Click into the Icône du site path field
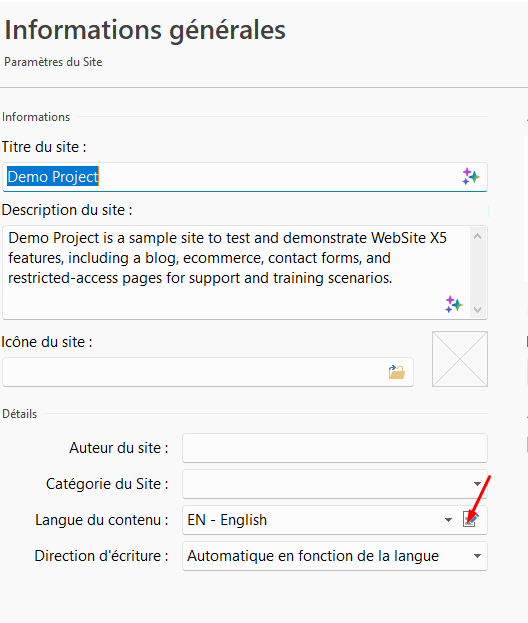The height and width of the screenshot is (623, 528). click(x=208, y=372)
